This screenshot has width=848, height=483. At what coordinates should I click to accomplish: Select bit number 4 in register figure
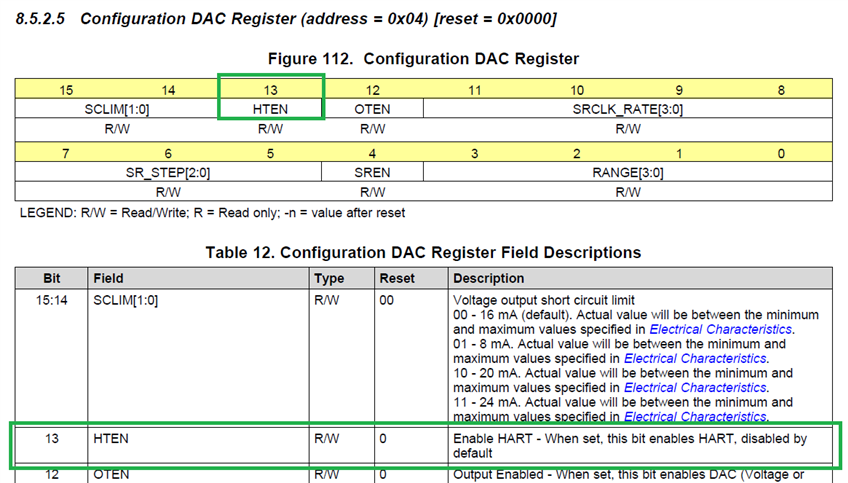(373, 154)
